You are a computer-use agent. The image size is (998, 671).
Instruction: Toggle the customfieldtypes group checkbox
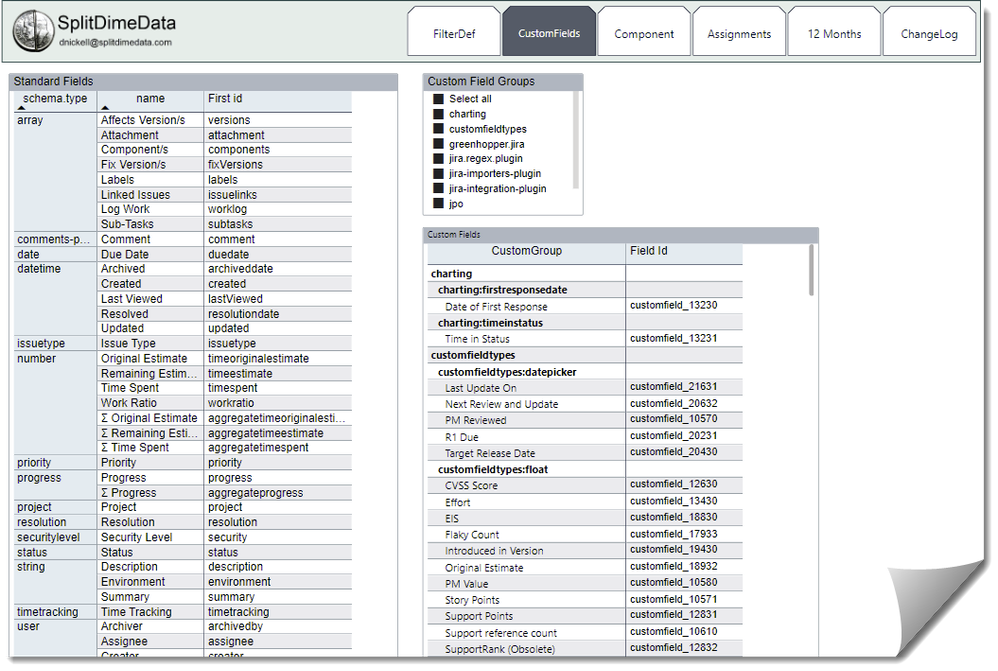click(439, 129)
